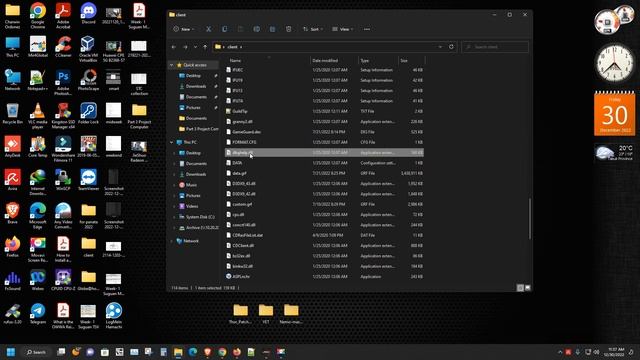The width and height of the screenshot is (640, 360).
Task: Click the Share icon in toolbar
Action: tap(272, 29)
